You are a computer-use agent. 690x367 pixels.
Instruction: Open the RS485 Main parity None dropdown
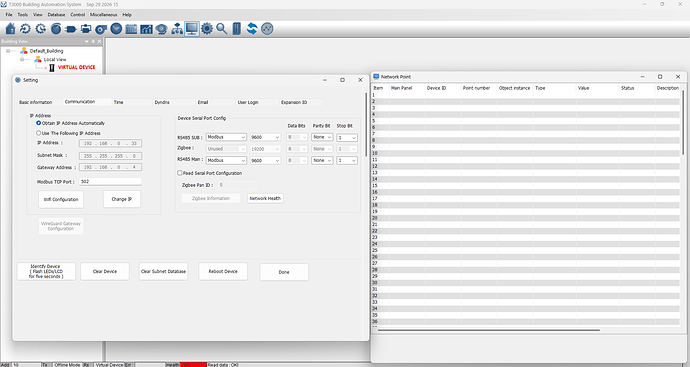click(322, 161)
